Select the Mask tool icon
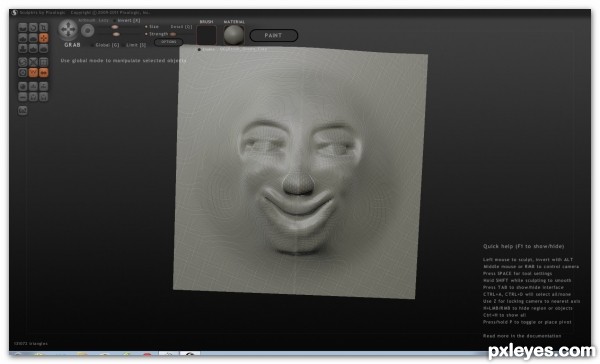This screenshot has width=600, height=364. click(x=23, y=72)
